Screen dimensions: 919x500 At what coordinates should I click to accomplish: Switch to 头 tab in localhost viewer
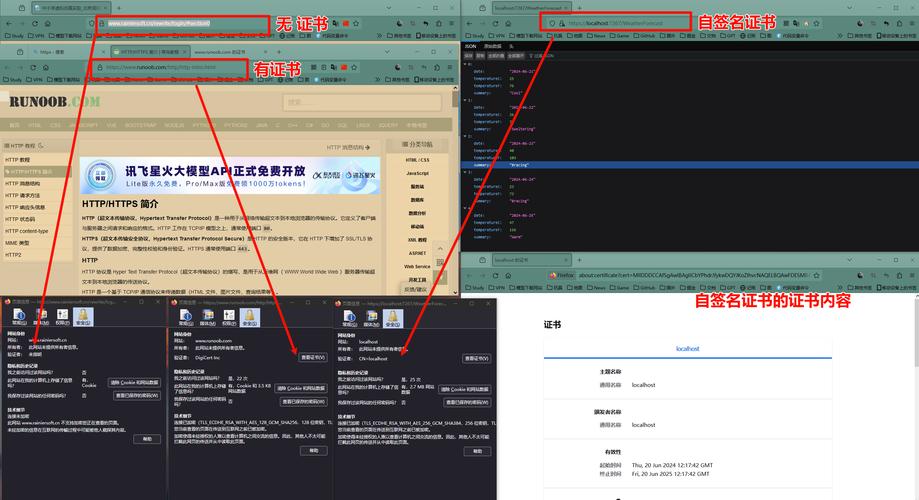point(511,46)
